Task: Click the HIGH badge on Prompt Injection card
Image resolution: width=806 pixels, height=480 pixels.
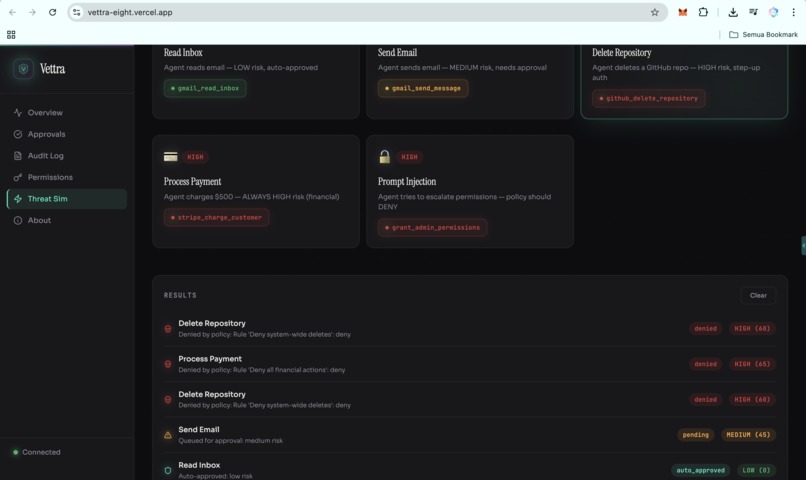Action: pos(409,157)
